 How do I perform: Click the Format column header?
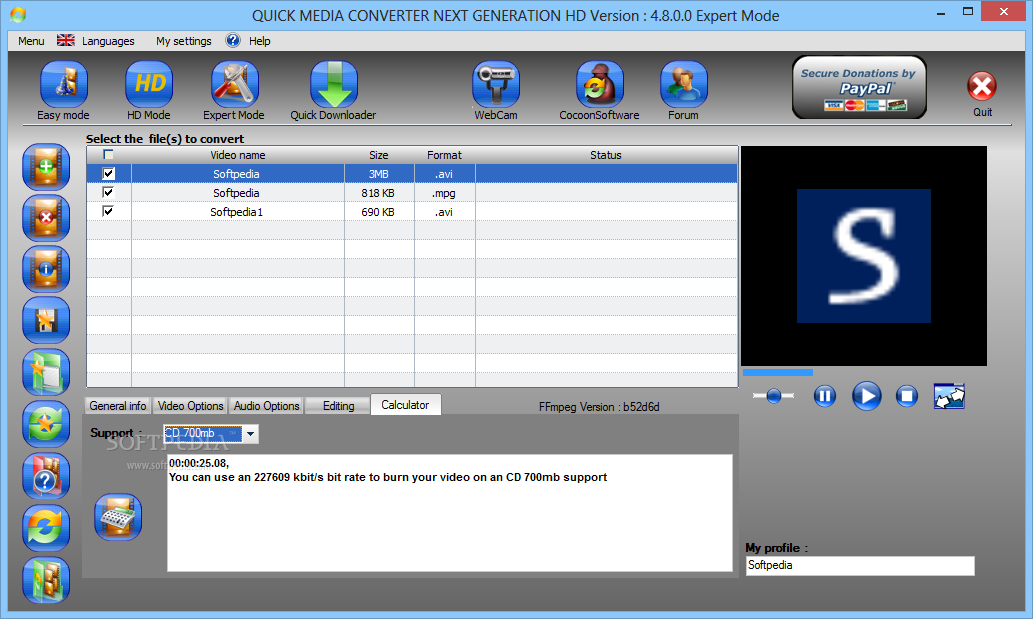[x=444, y=155]
